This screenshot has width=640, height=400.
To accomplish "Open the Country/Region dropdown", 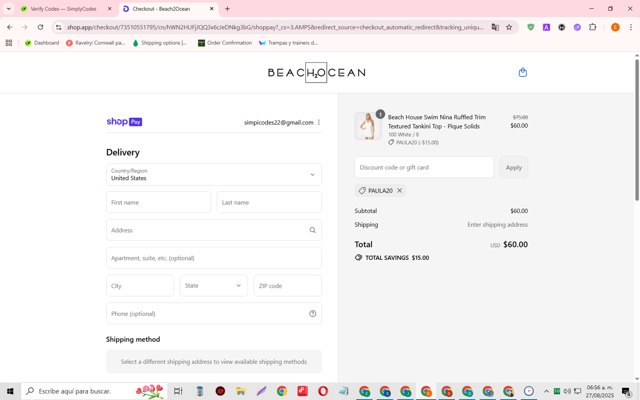I will 214,175.
